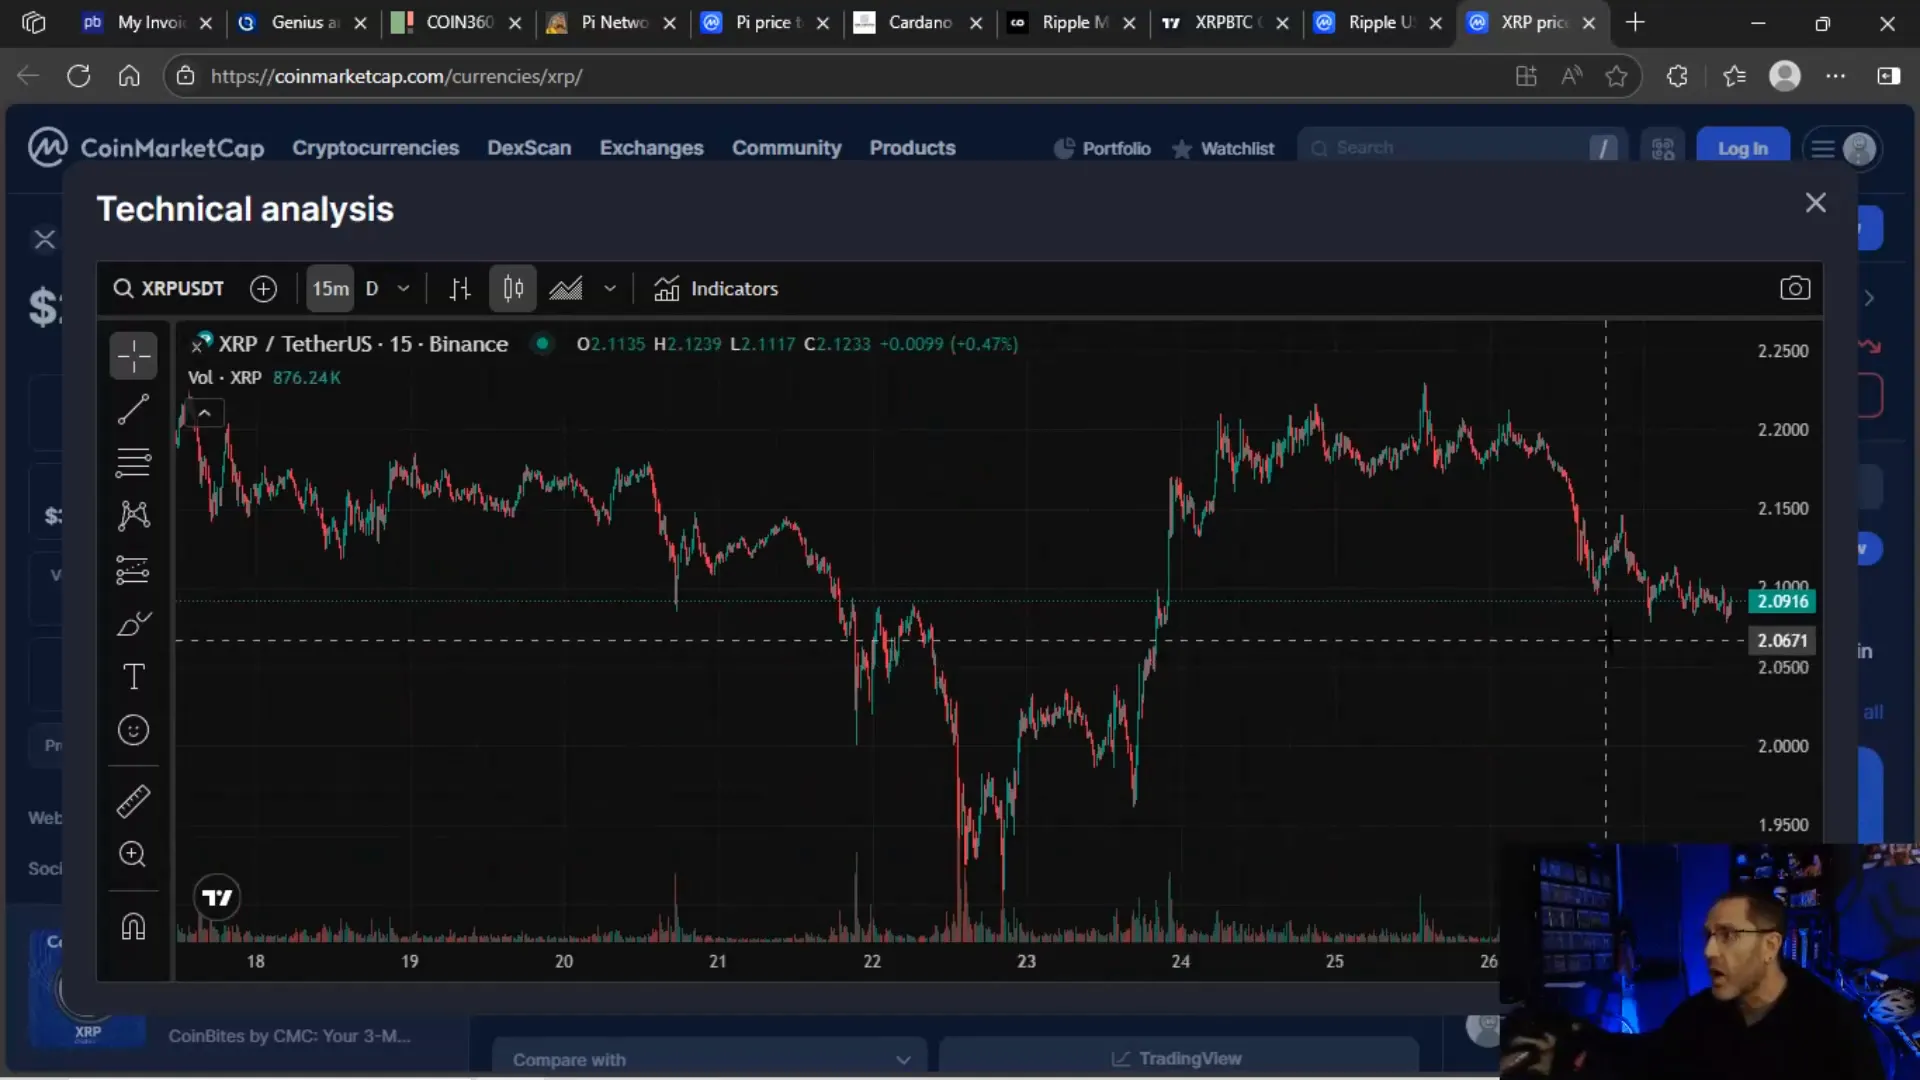Viewport: 1920px width, 1080px height.
Task: Open the browser profile avatar
Action: click(x=1785, y=76)
